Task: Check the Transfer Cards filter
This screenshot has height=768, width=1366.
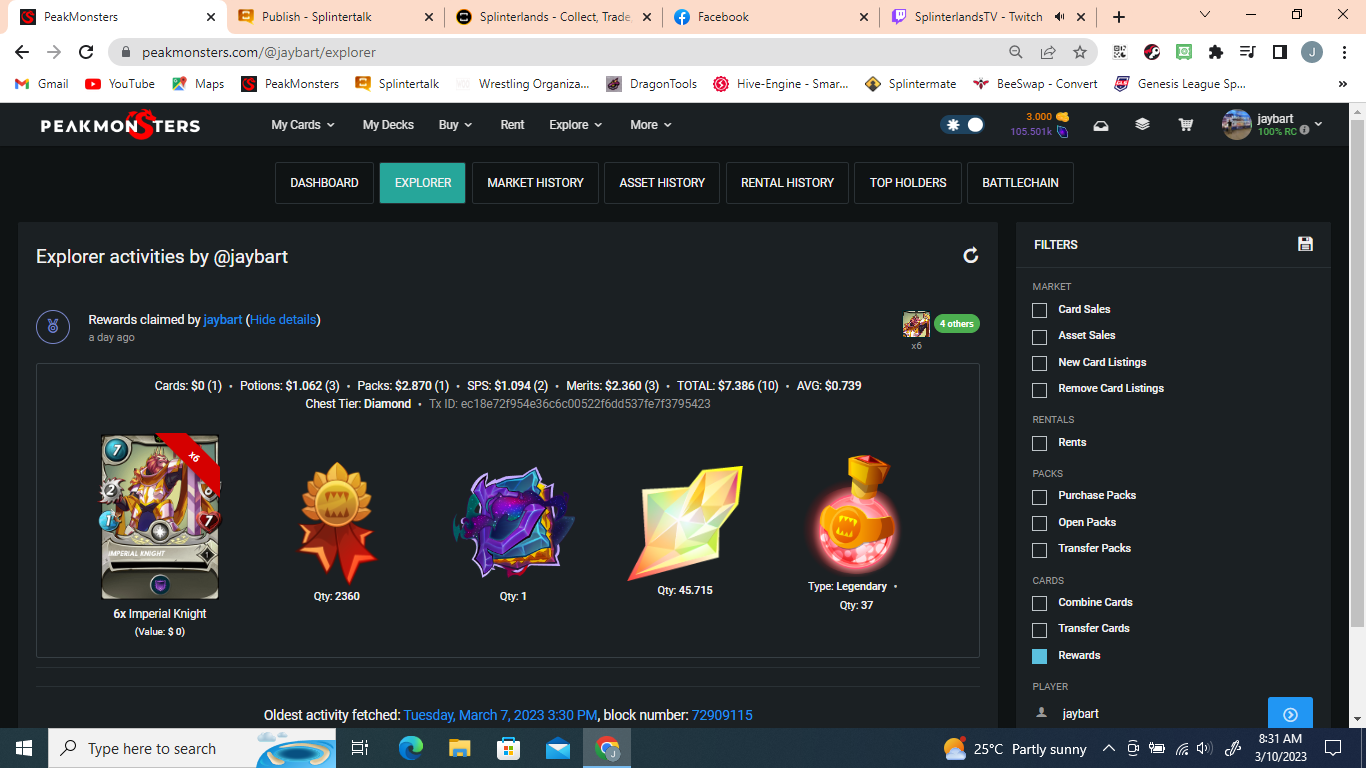Action: tap(1040, 629)
